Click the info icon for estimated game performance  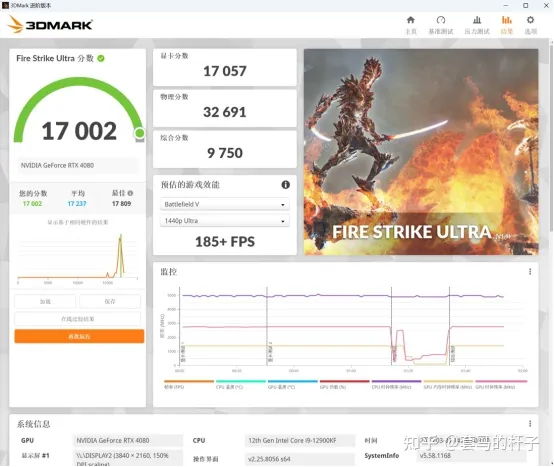(285, 184)
